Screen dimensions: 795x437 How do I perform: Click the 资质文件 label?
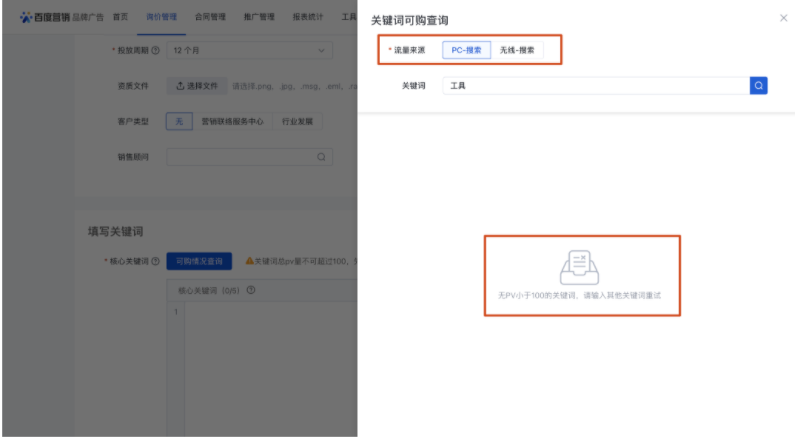click(133, 86)
